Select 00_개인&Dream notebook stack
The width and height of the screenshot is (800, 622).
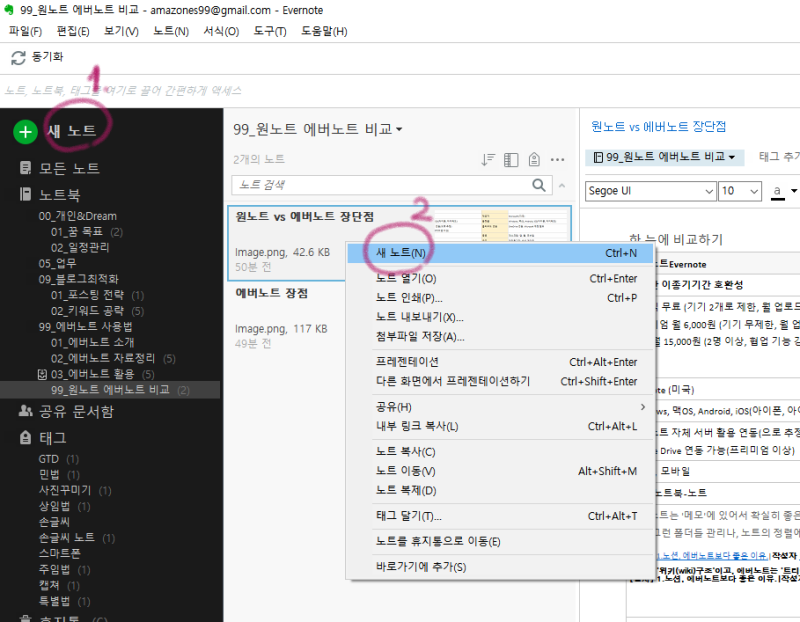[x=78, y=216]
